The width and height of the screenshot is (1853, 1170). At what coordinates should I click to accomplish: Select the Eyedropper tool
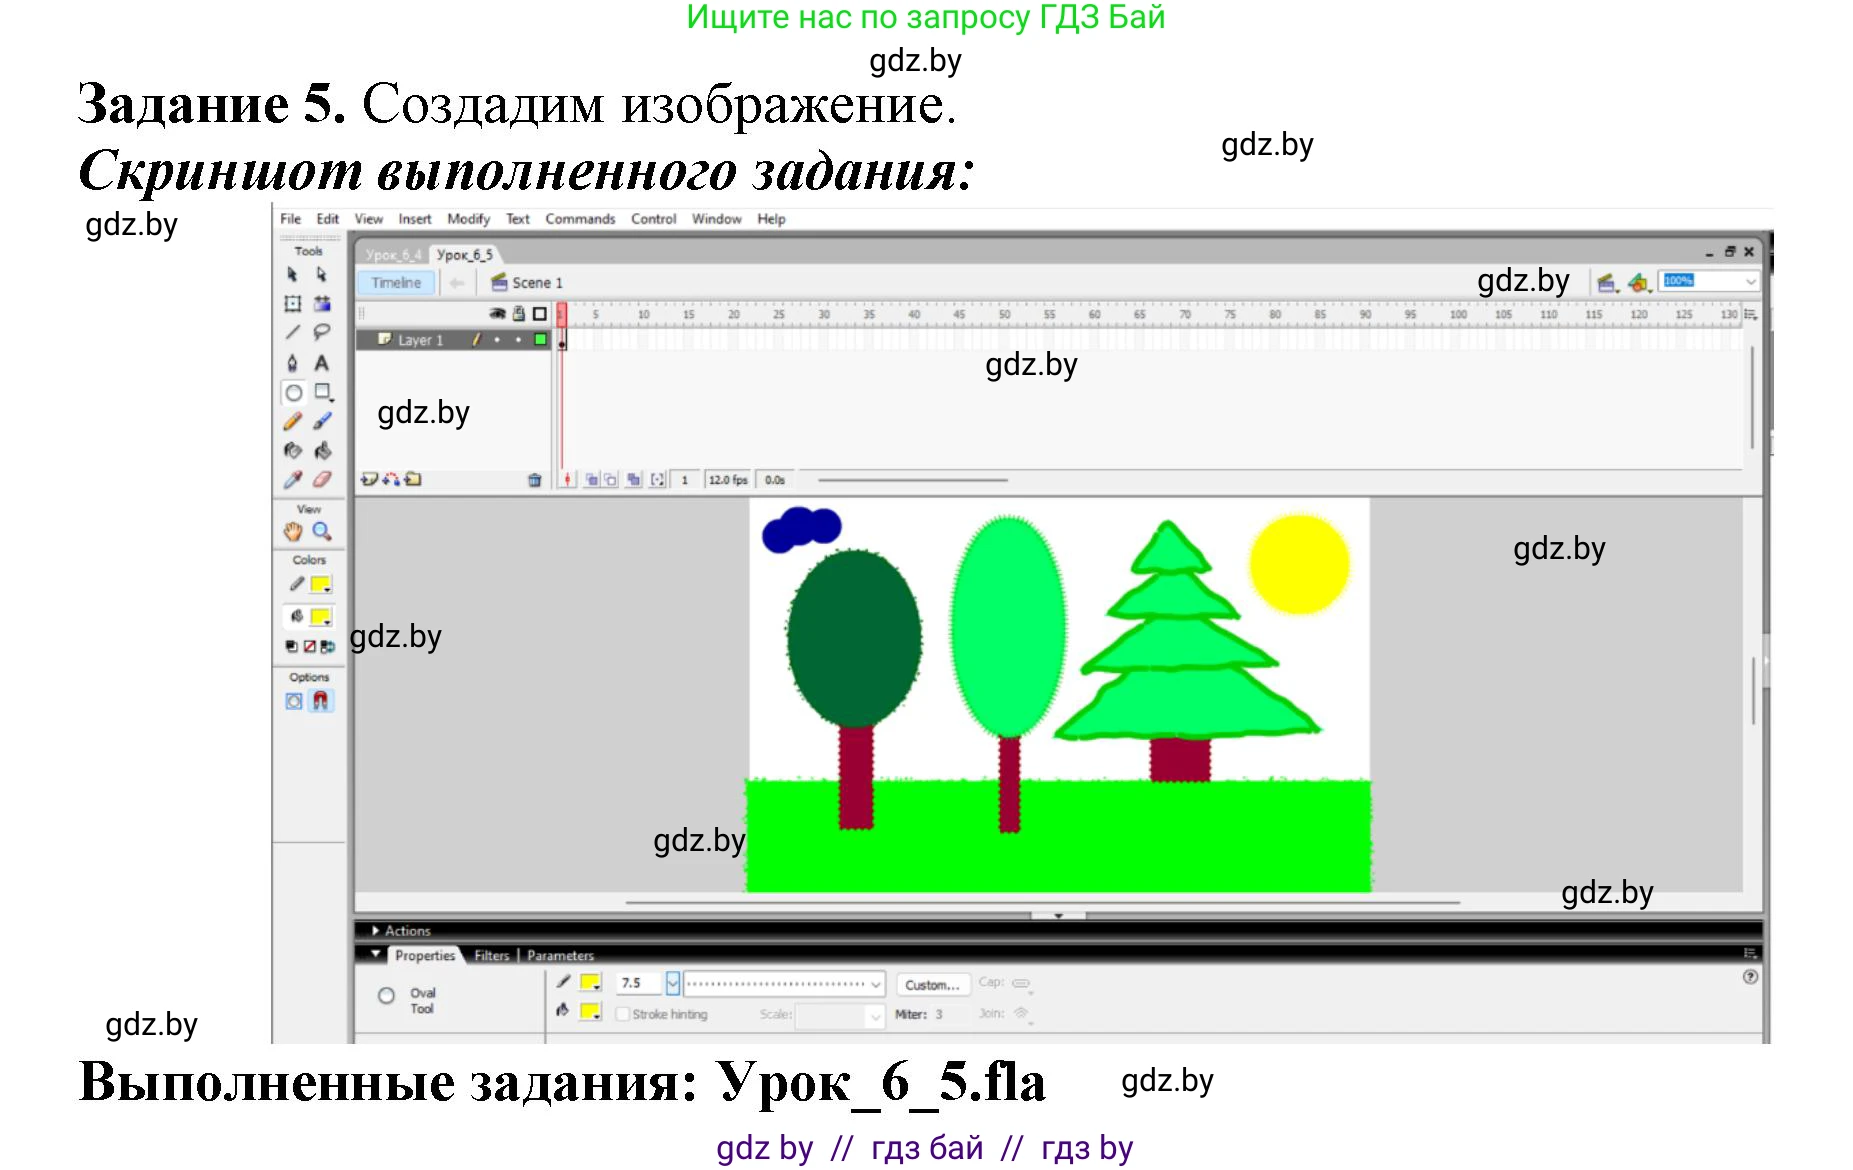coord(293,480)
